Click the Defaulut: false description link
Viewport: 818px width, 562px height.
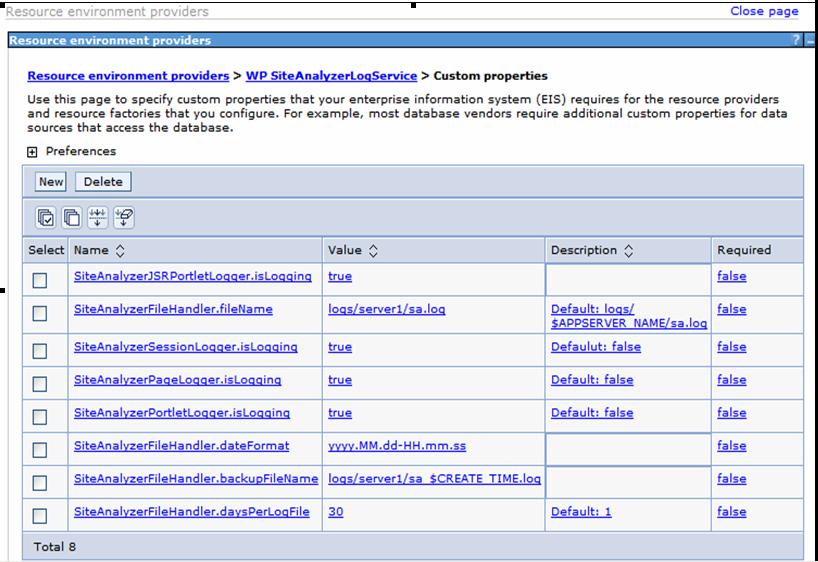pyautogui.click(x=596, y=346)
